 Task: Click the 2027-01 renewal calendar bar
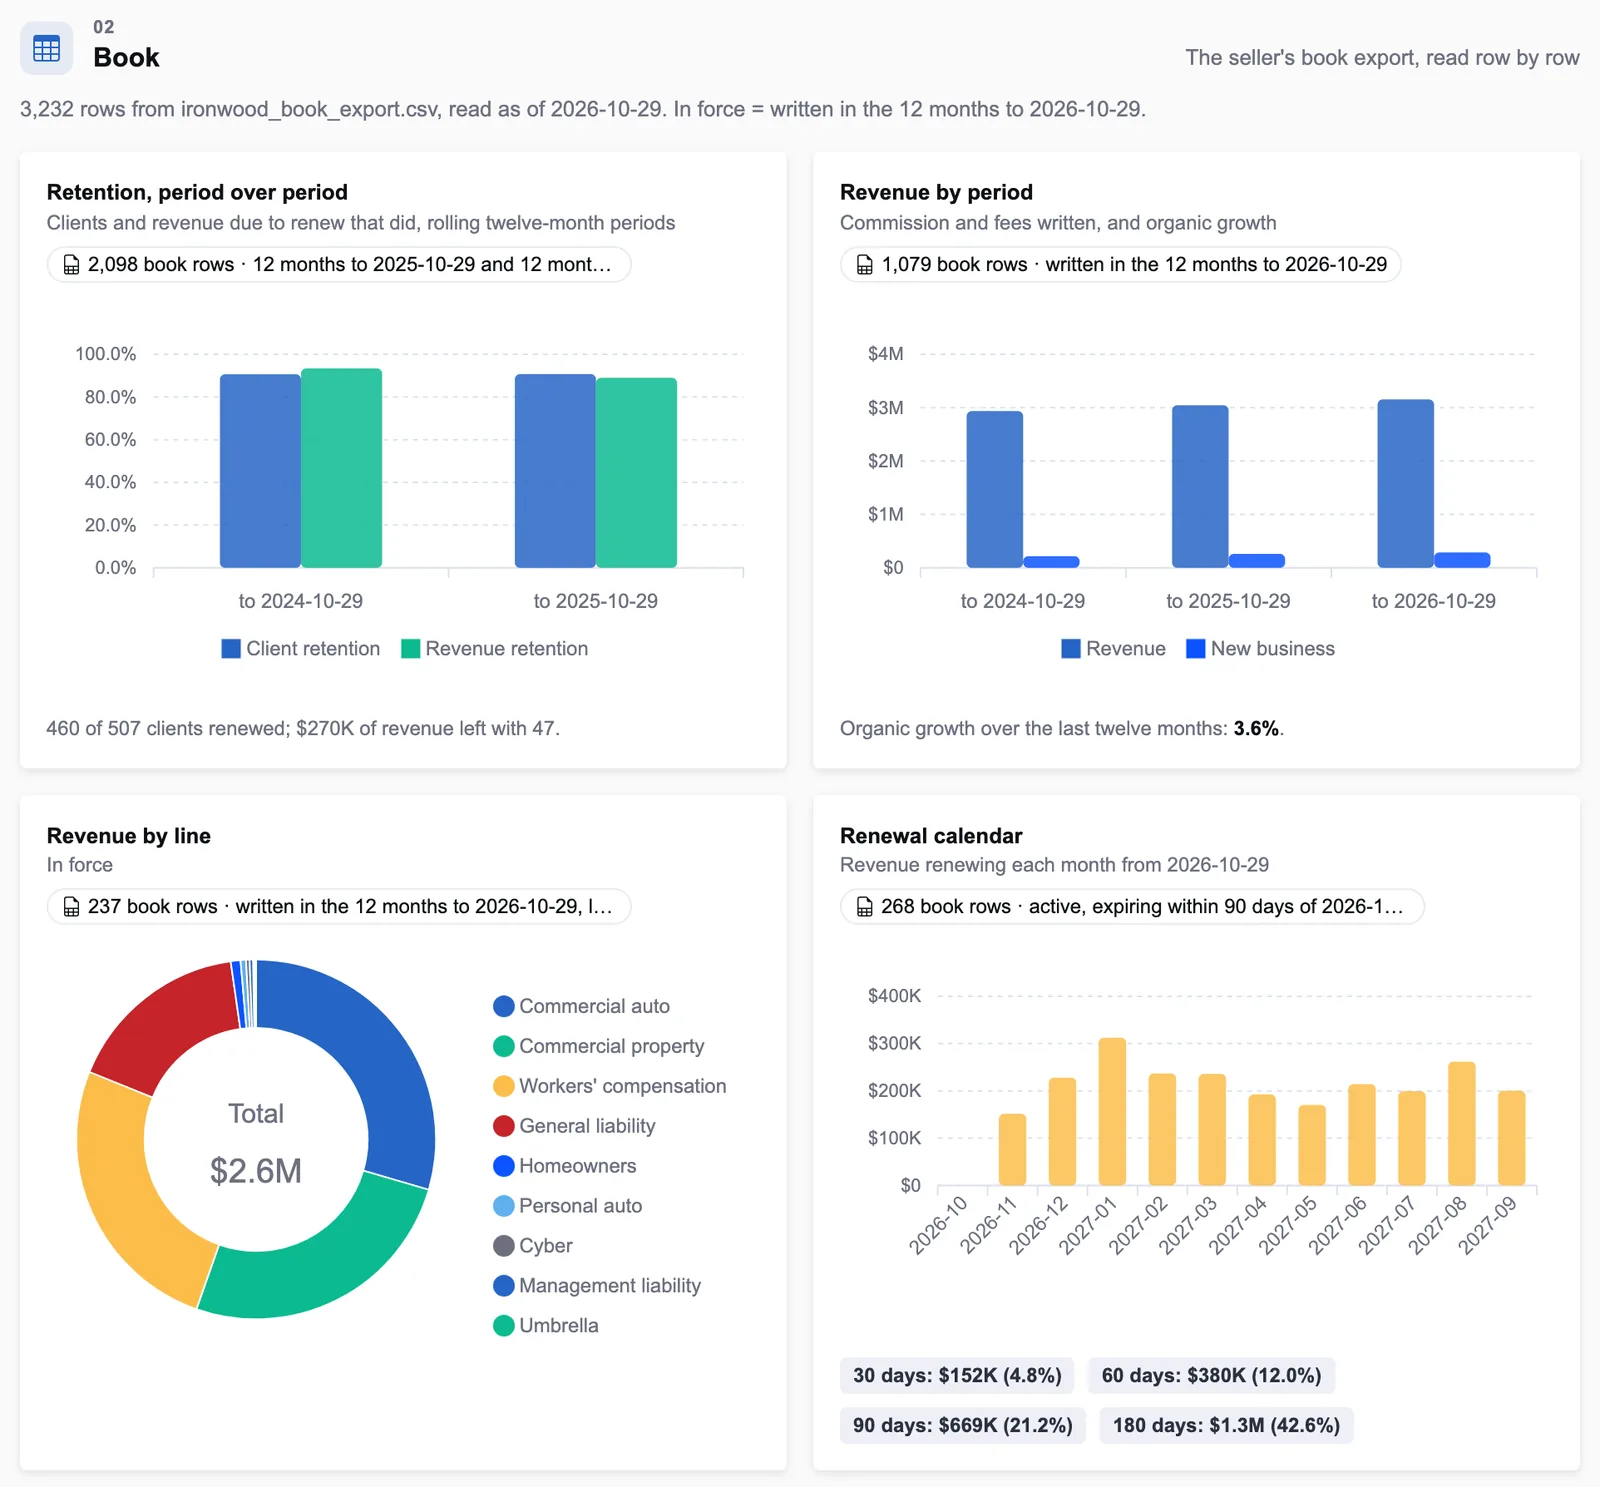coord(1112,1112)
